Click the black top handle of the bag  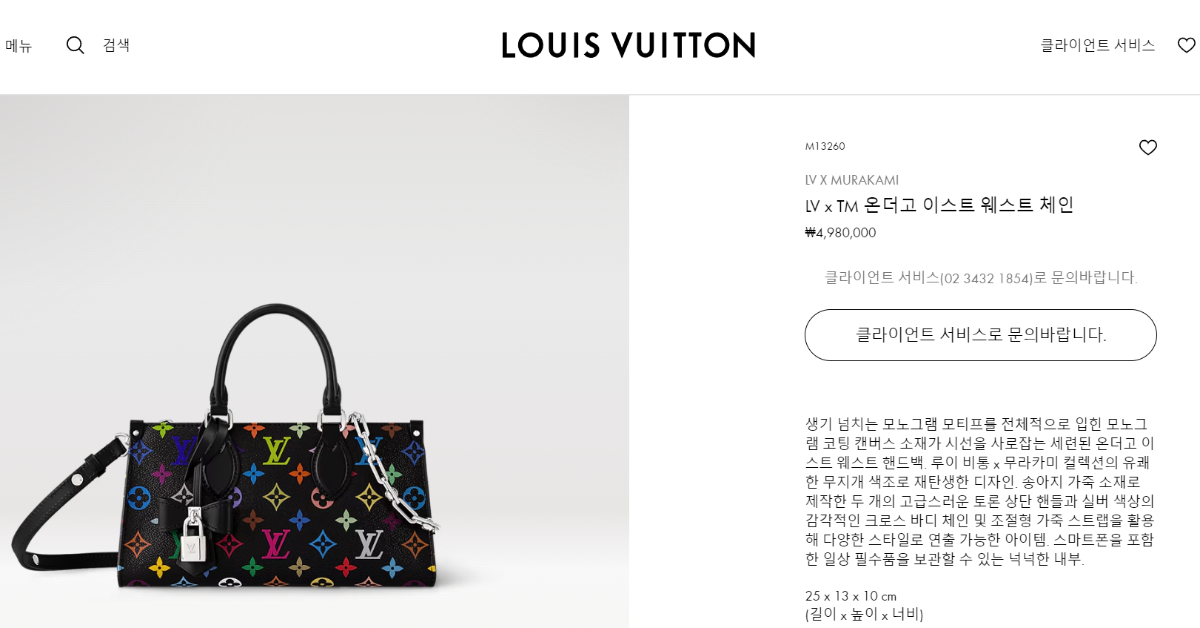coord(279,352)
